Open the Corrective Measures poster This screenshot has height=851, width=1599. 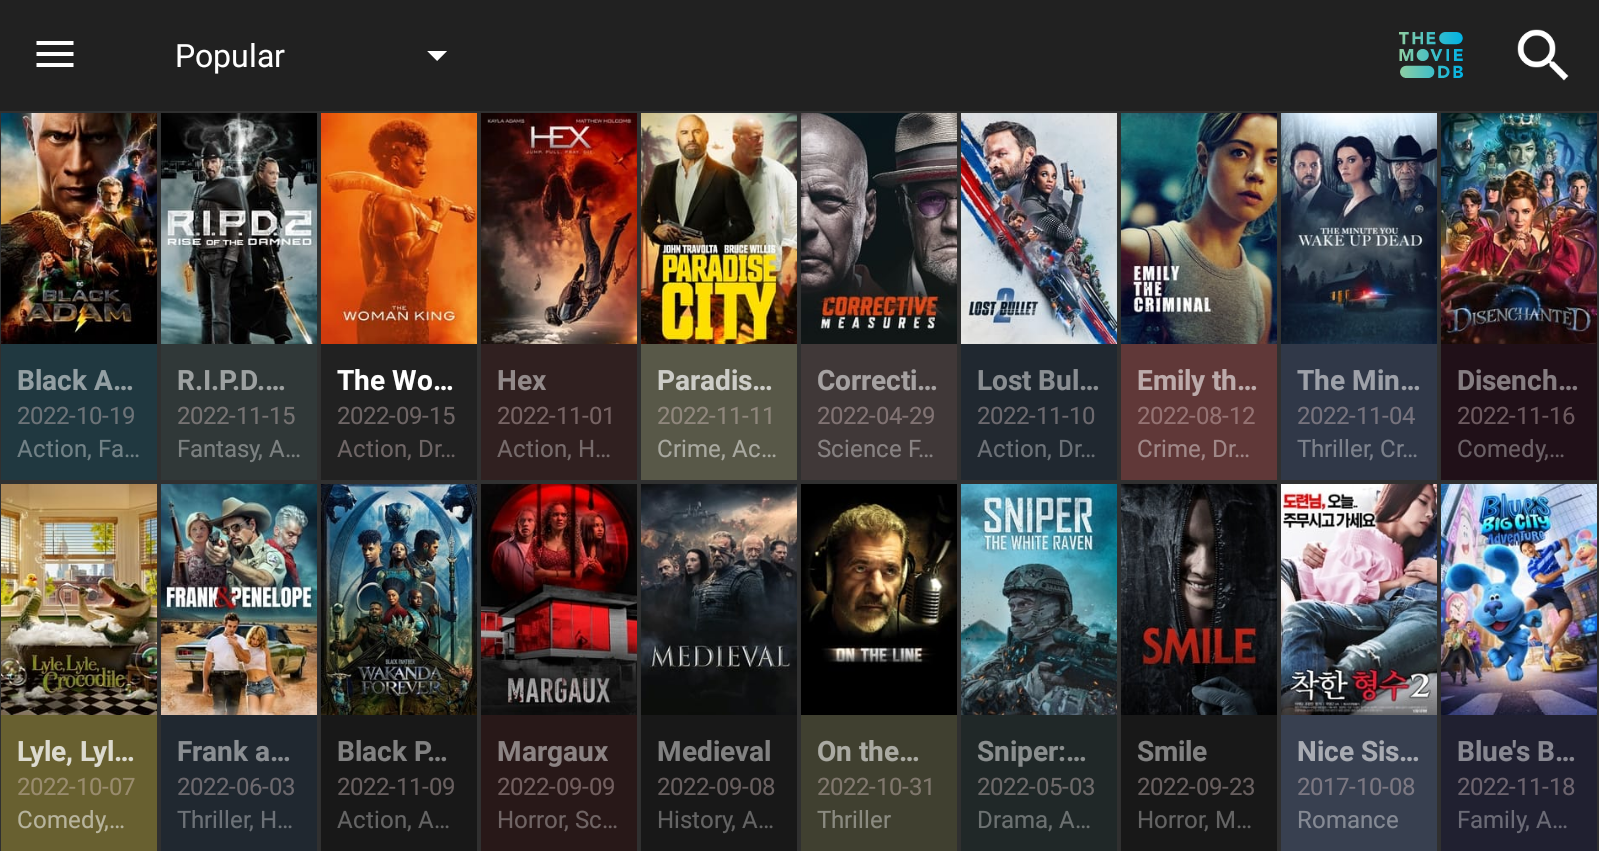click(879, 228)
